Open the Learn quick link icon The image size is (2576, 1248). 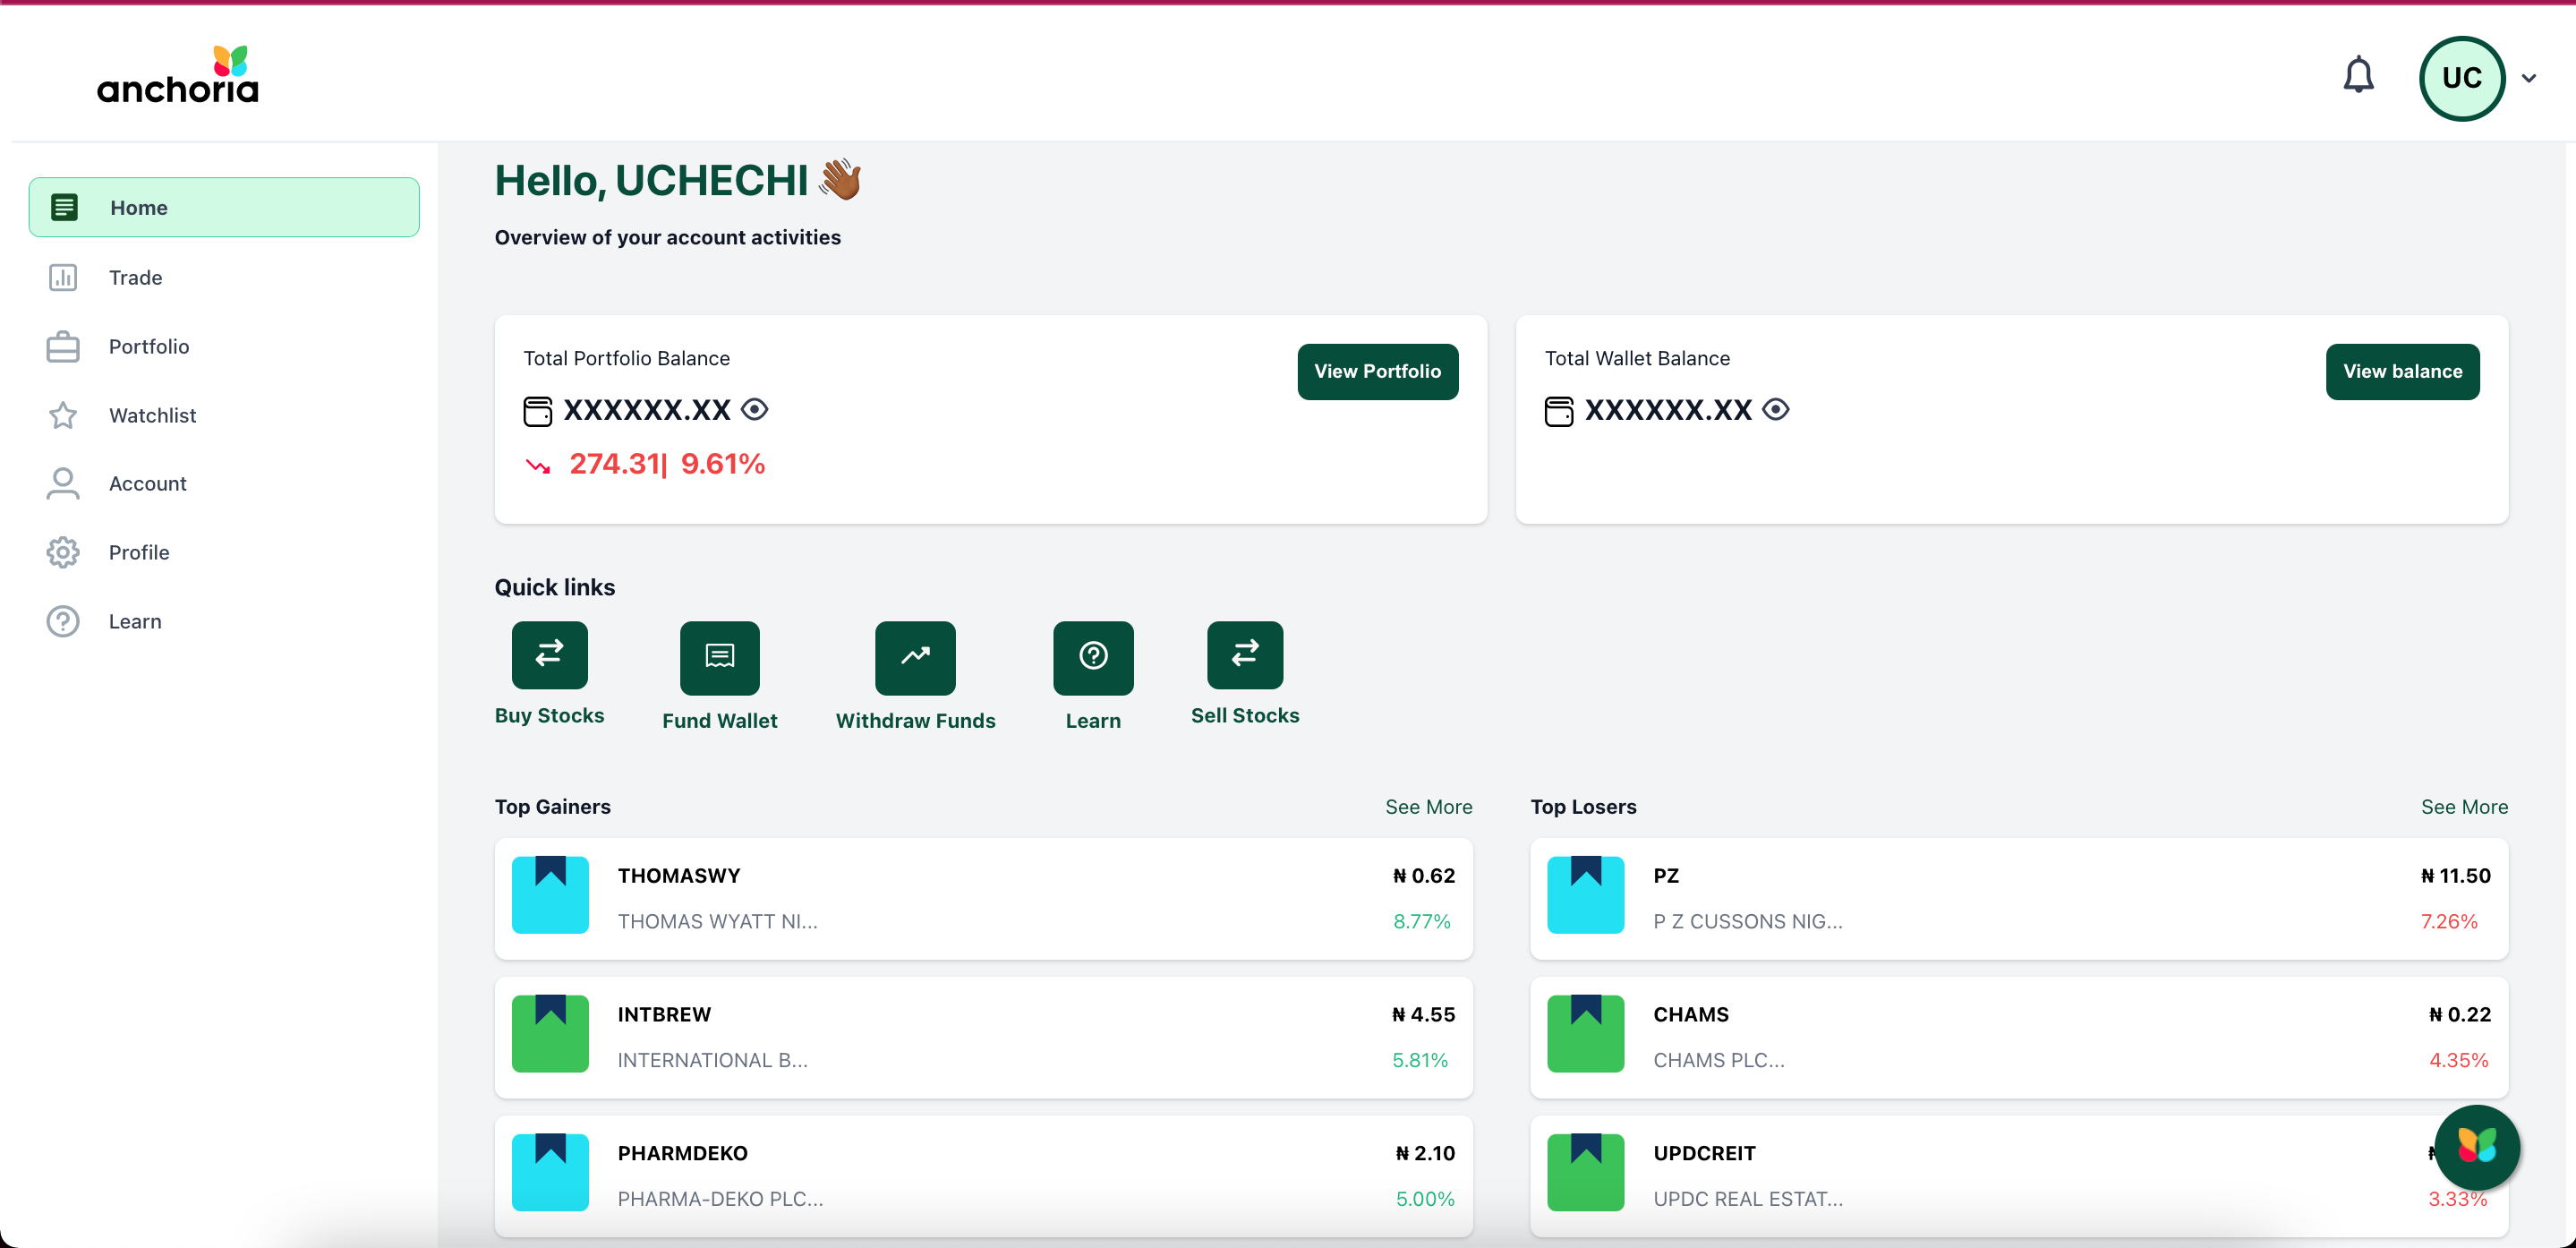click(x=1092, y=657)
